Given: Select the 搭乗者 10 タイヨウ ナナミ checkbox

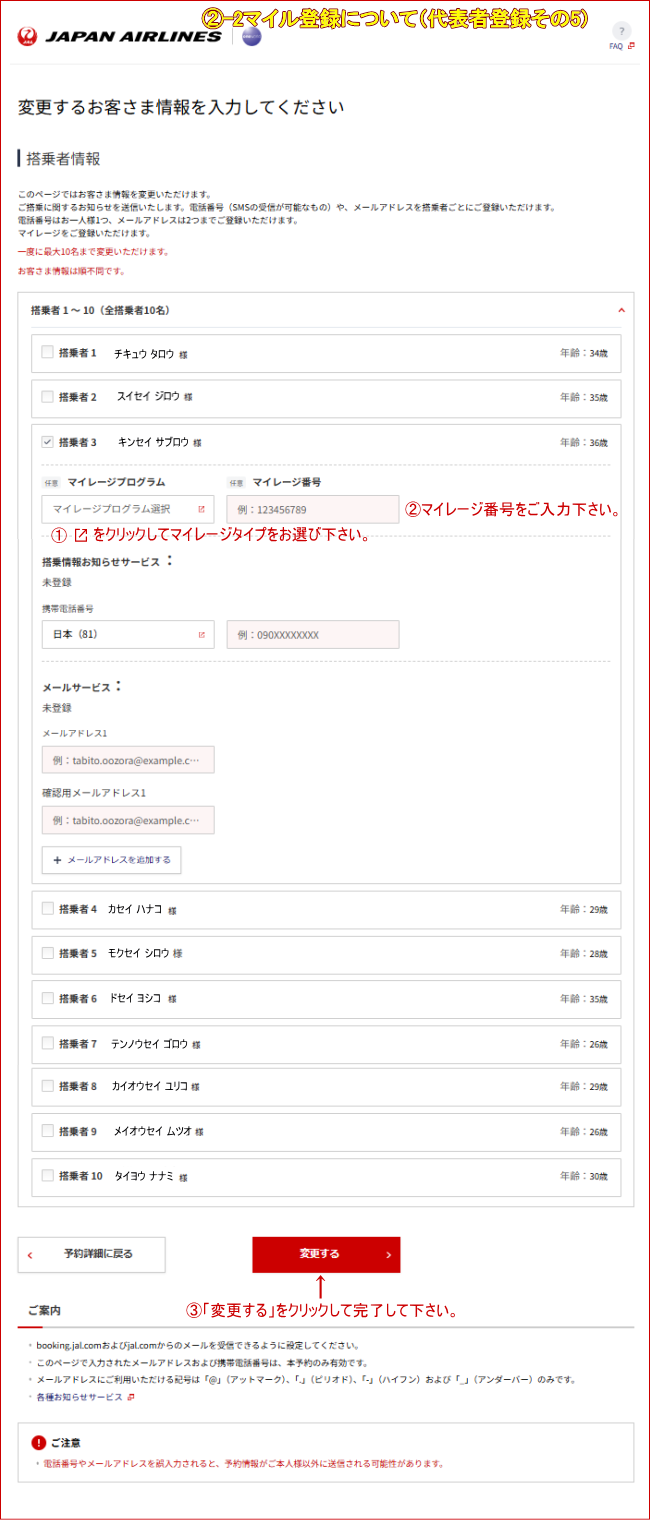Looking at the screenshot, I should point(47,1176).
